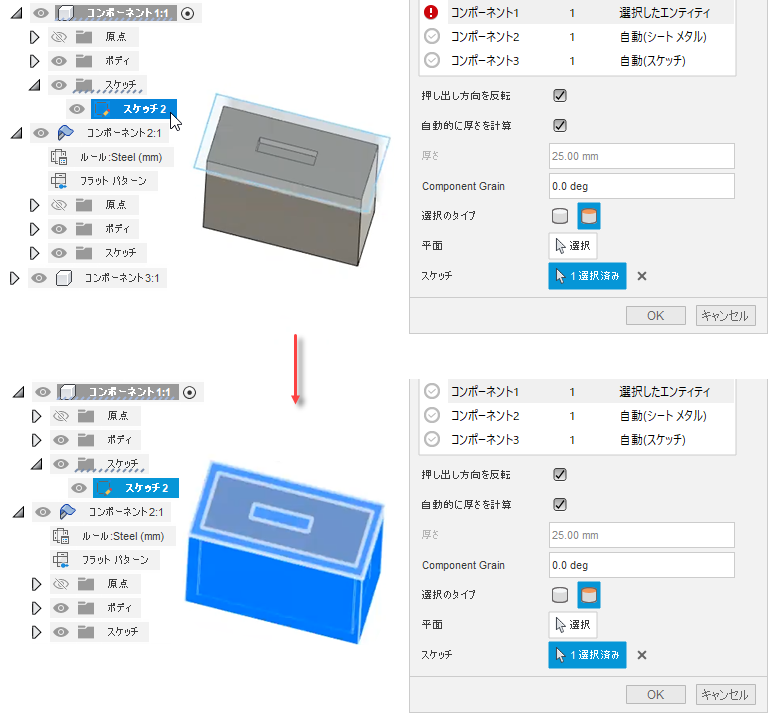768x713 pixels.
Task: Activate コンポーネント1:1 radio button, upper browser
Action: [188, 14]
